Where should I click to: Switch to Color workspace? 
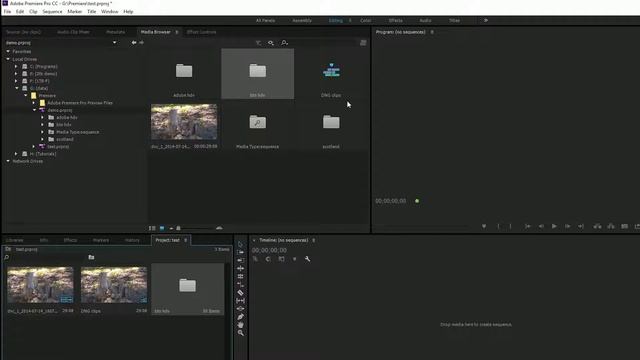point(365,20)
